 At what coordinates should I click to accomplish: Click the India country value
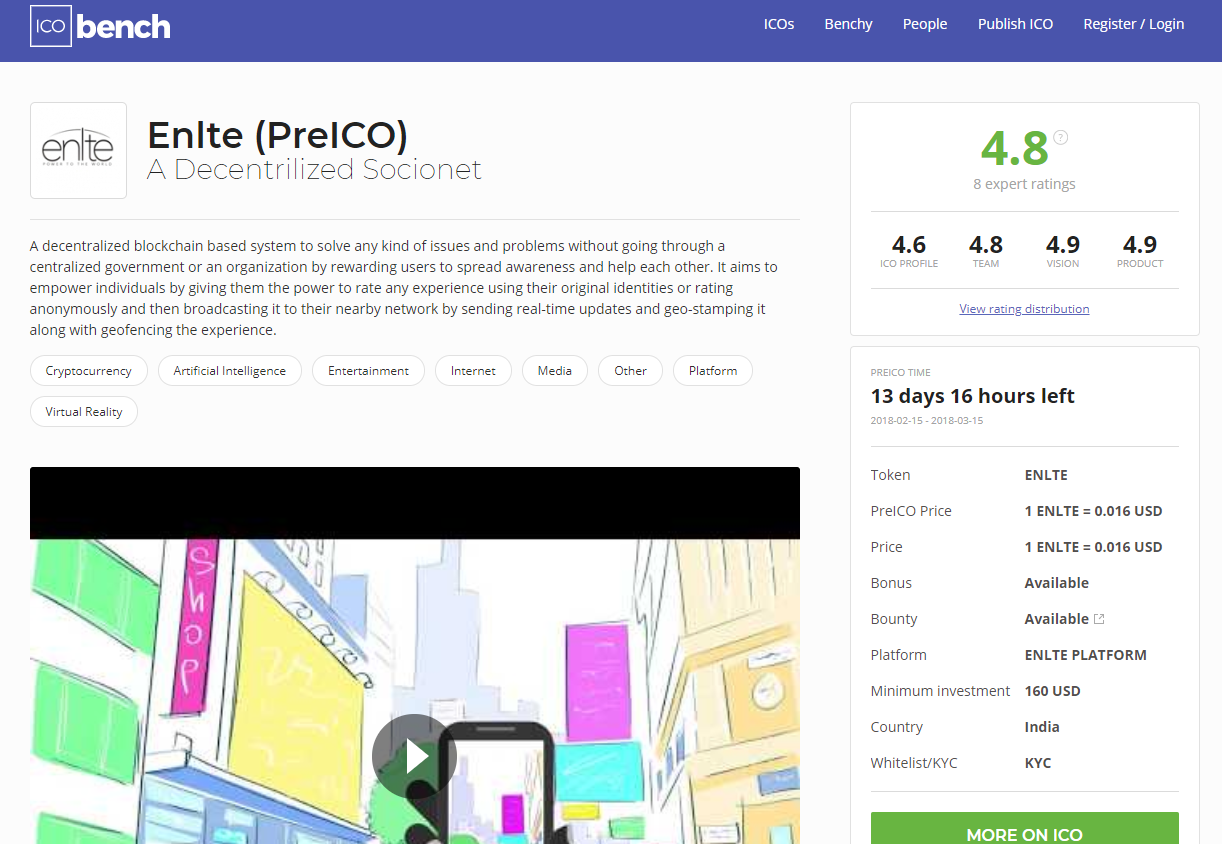tap(1042, 727)
